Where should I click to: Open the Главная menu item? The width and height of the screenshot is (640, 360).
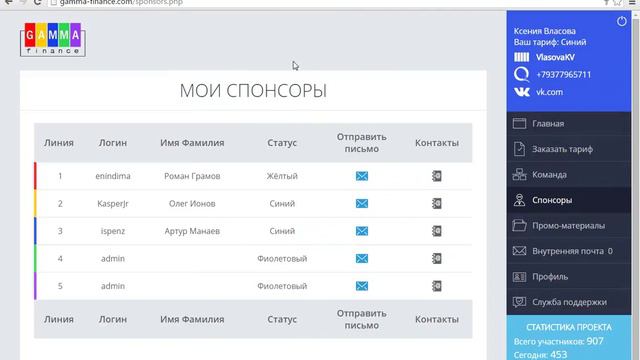pos(569,123)
